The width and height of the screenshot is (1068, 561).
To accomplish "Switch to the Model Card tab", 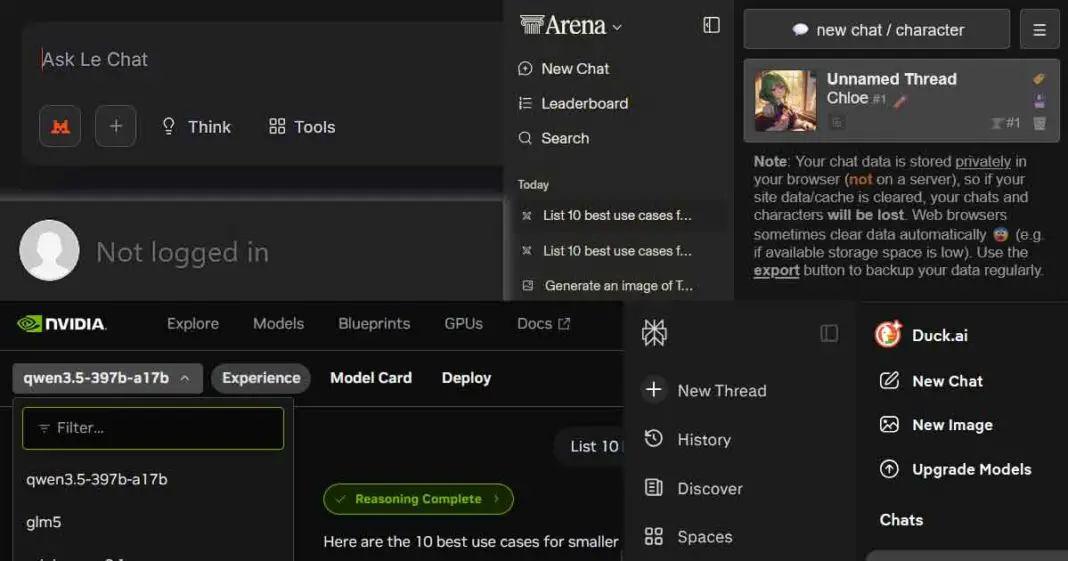I will tap(371, 379).
